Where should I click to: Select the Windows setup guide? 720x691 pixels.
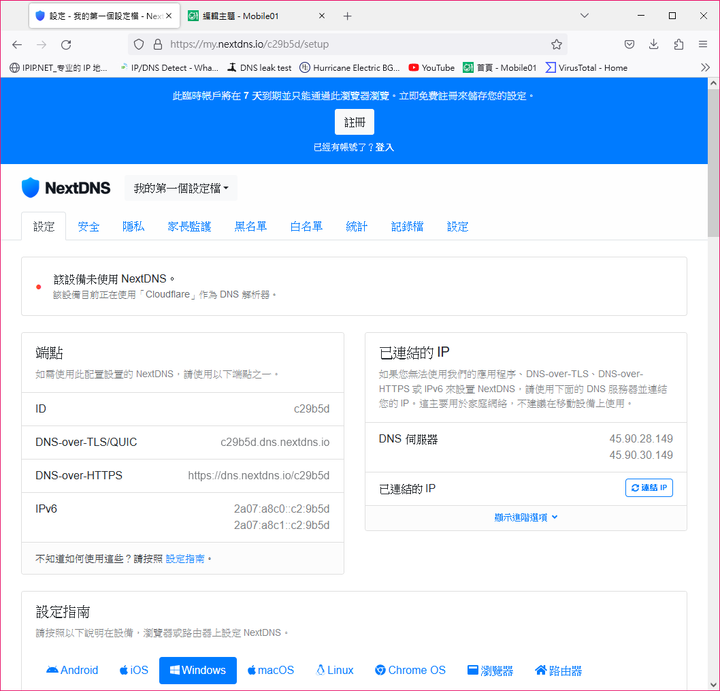point(198,670)
